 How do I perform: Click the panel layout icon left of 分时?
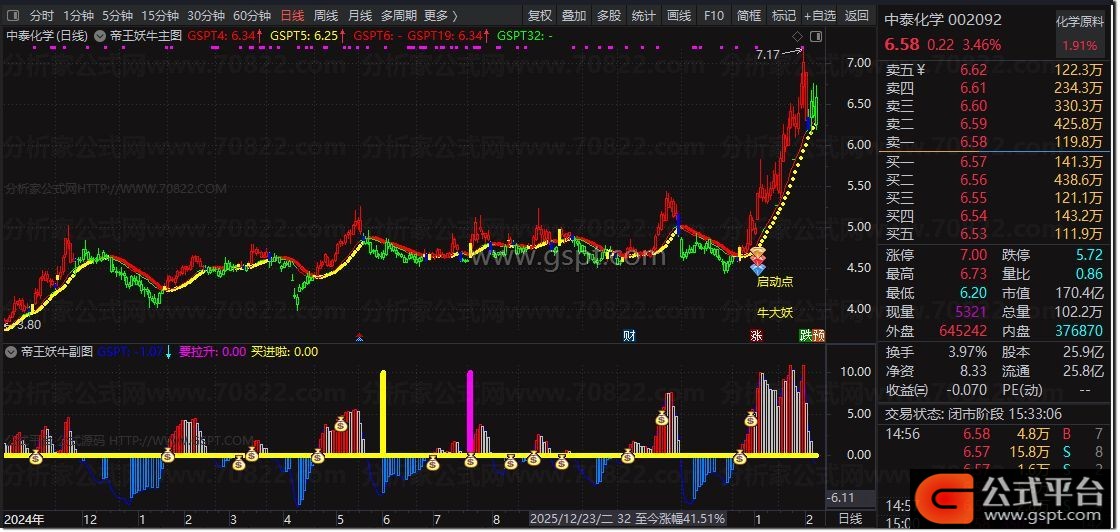[x=13, y=16]
